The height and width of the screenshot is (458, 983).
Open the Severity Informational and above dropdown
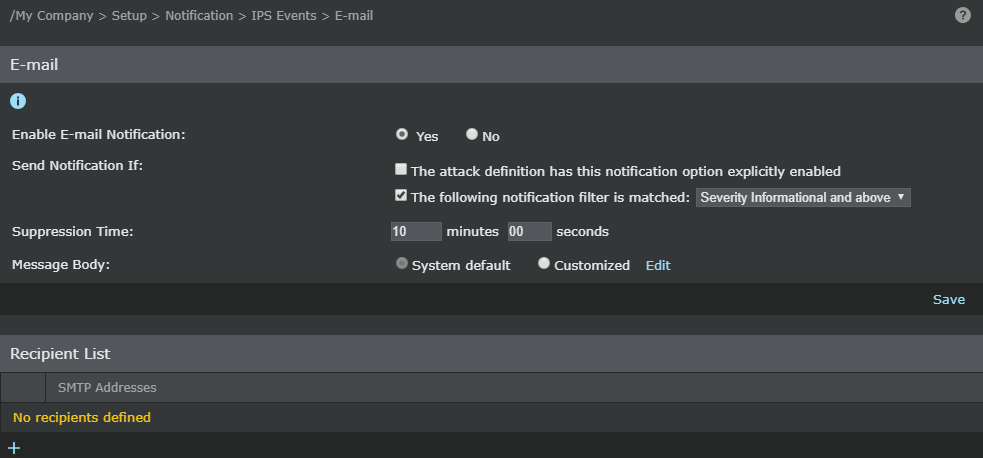pos(803,197)
